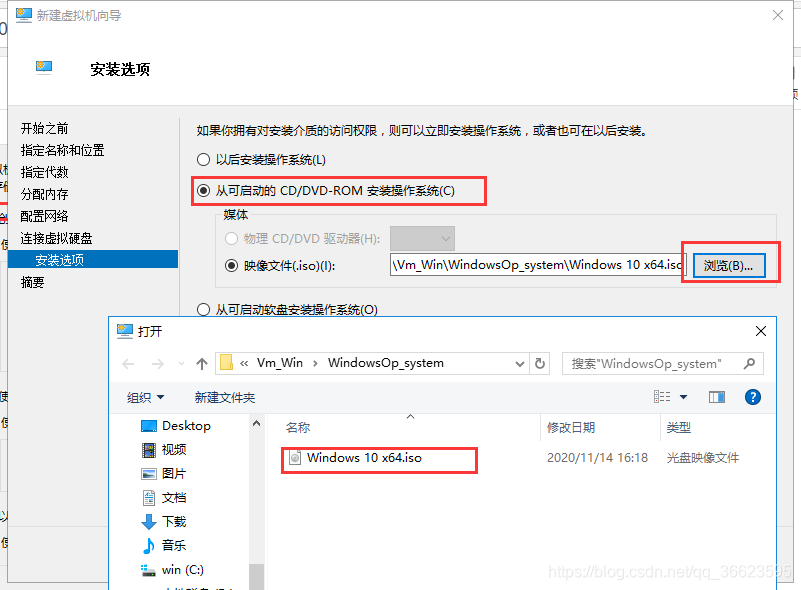Go to 开始之前 wizard step
Viewport: 801px width, 590px height.
[x=44, y=128]
